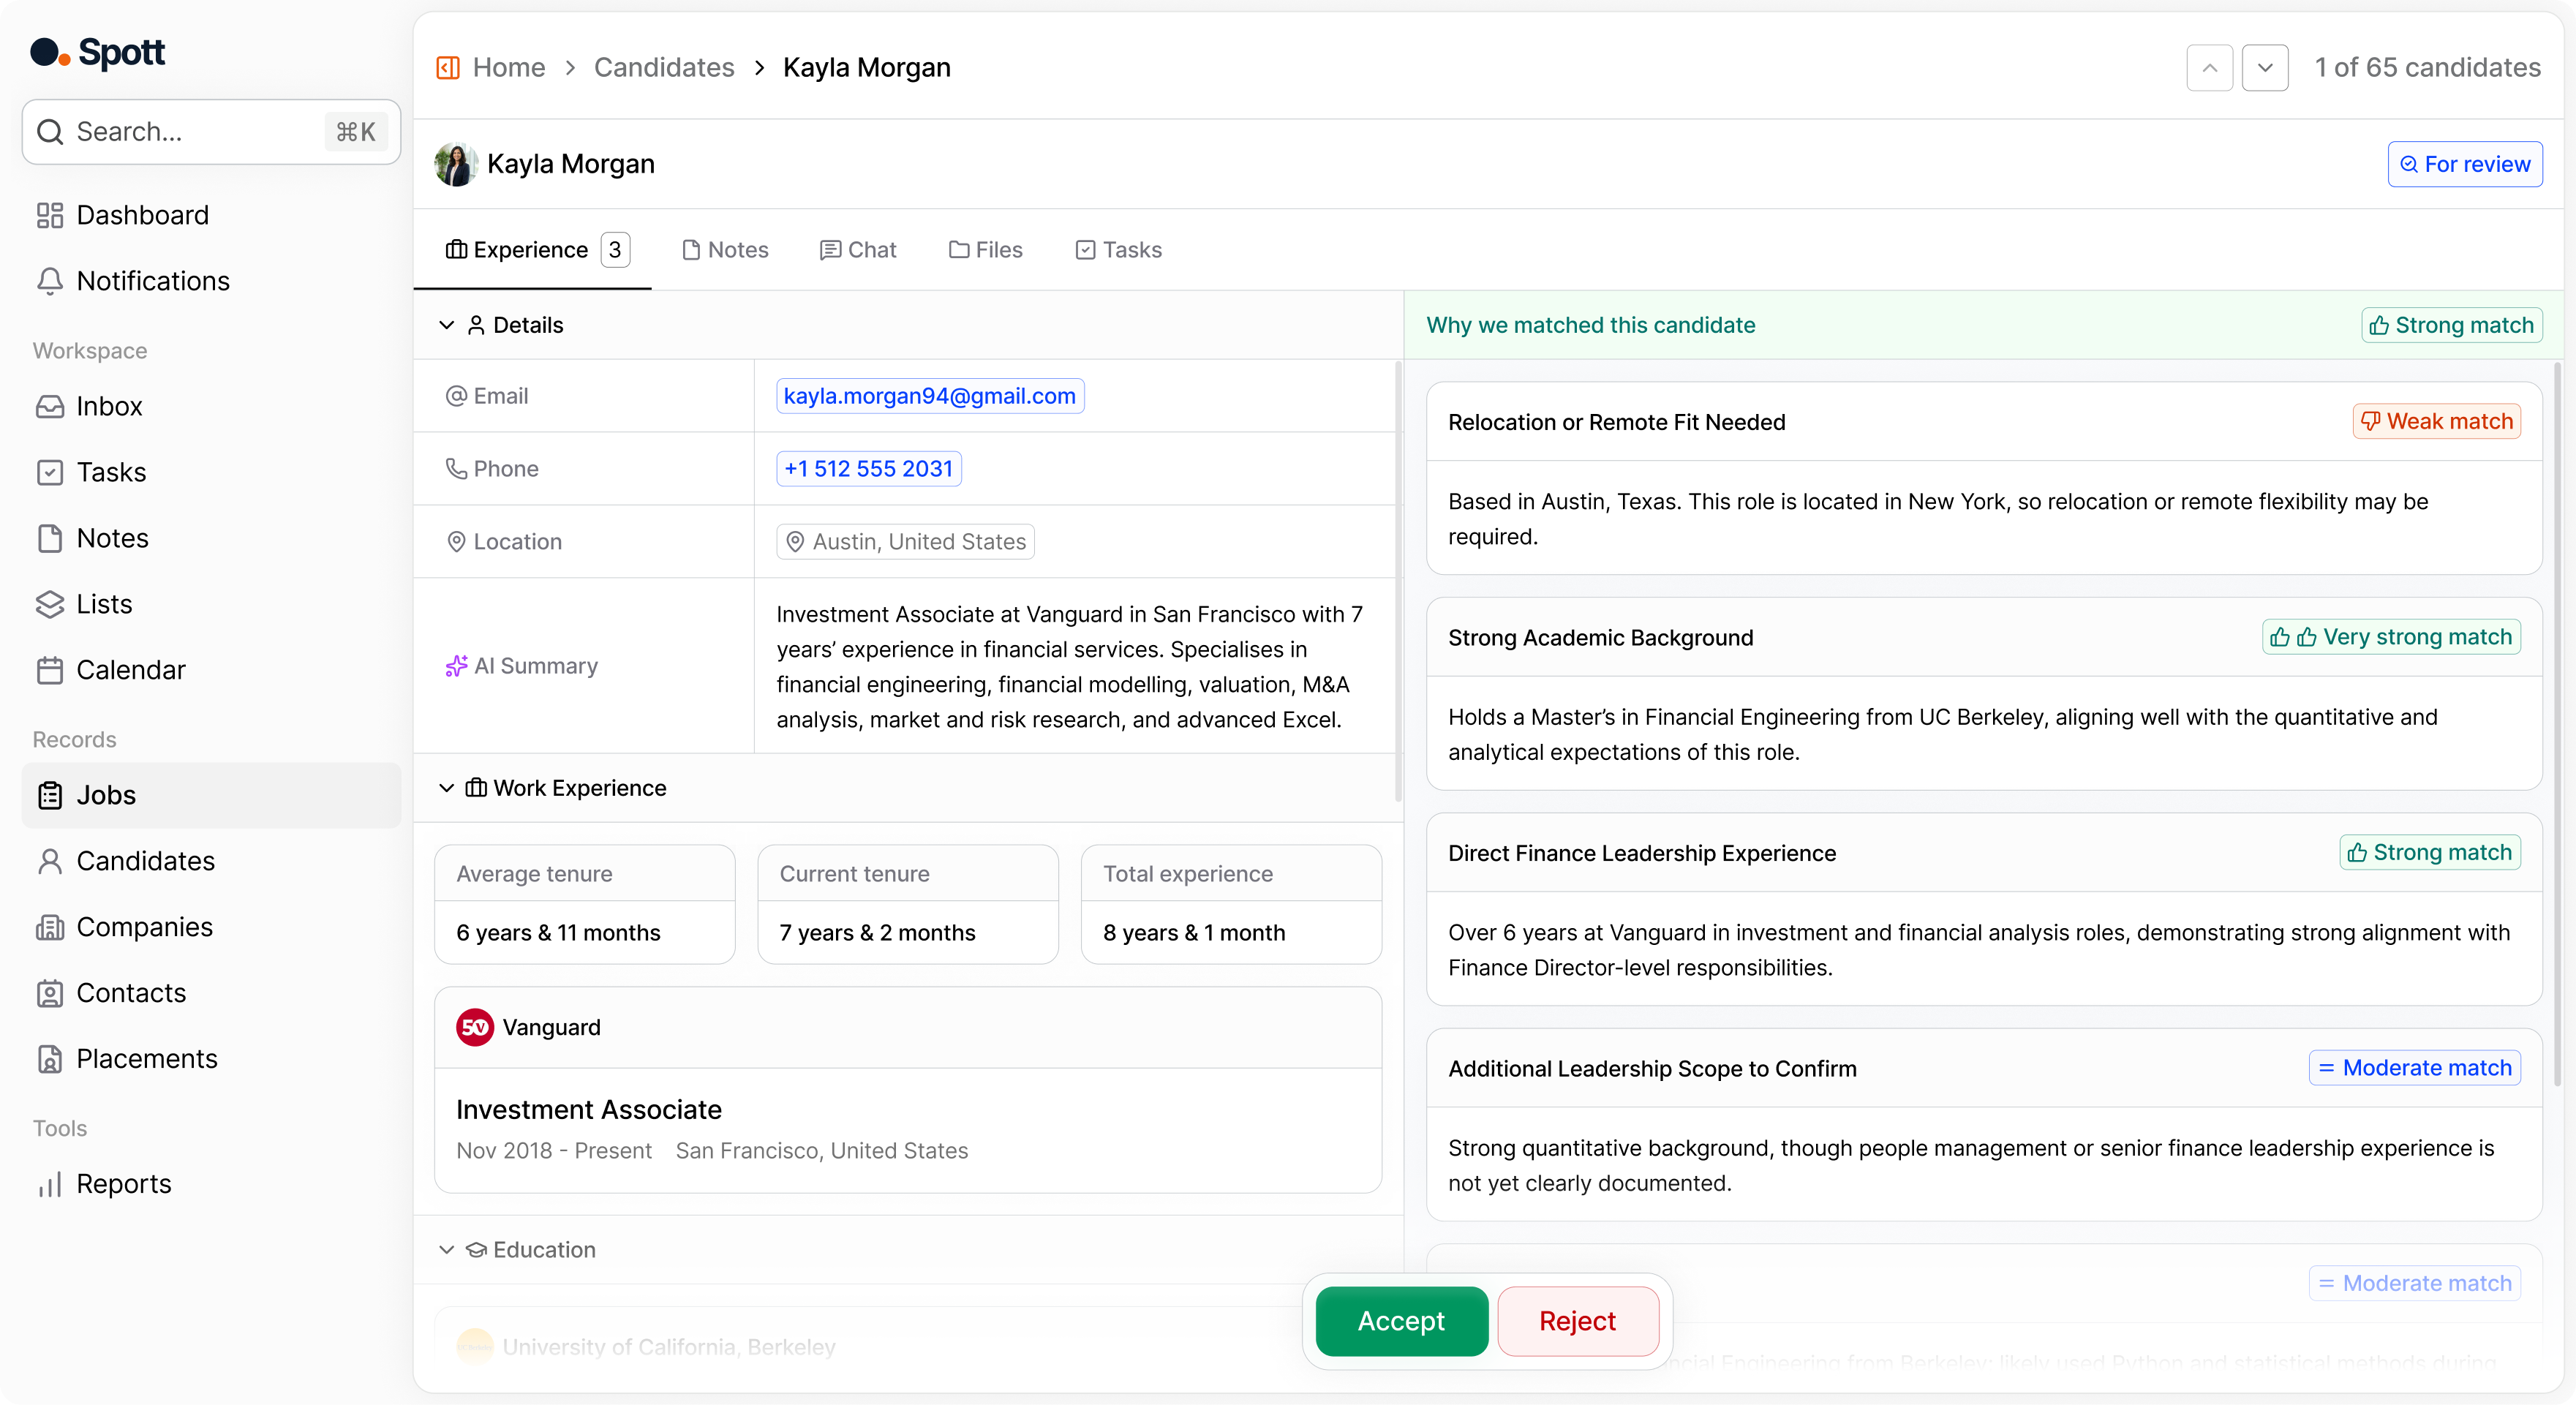The height and width of the screenshot is (1405, 2576).
Task: Click the Location field showing Austin
Action: 903,541
